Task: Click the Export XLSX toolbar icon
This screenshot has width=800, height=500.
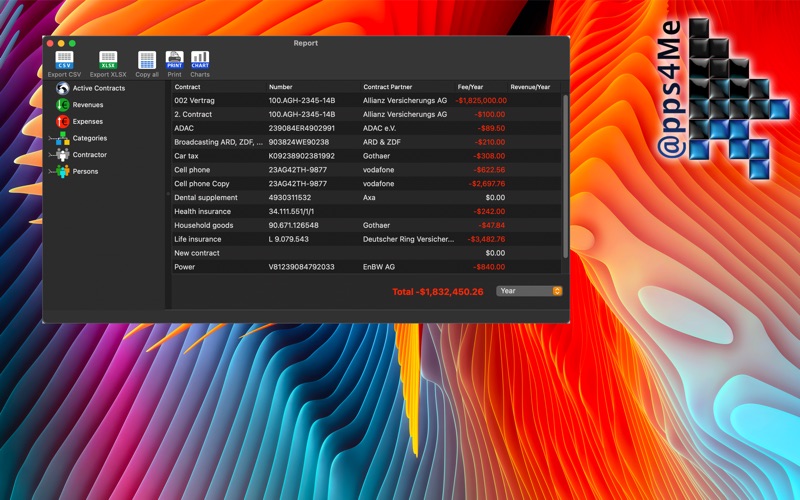Action: [108, 60]
